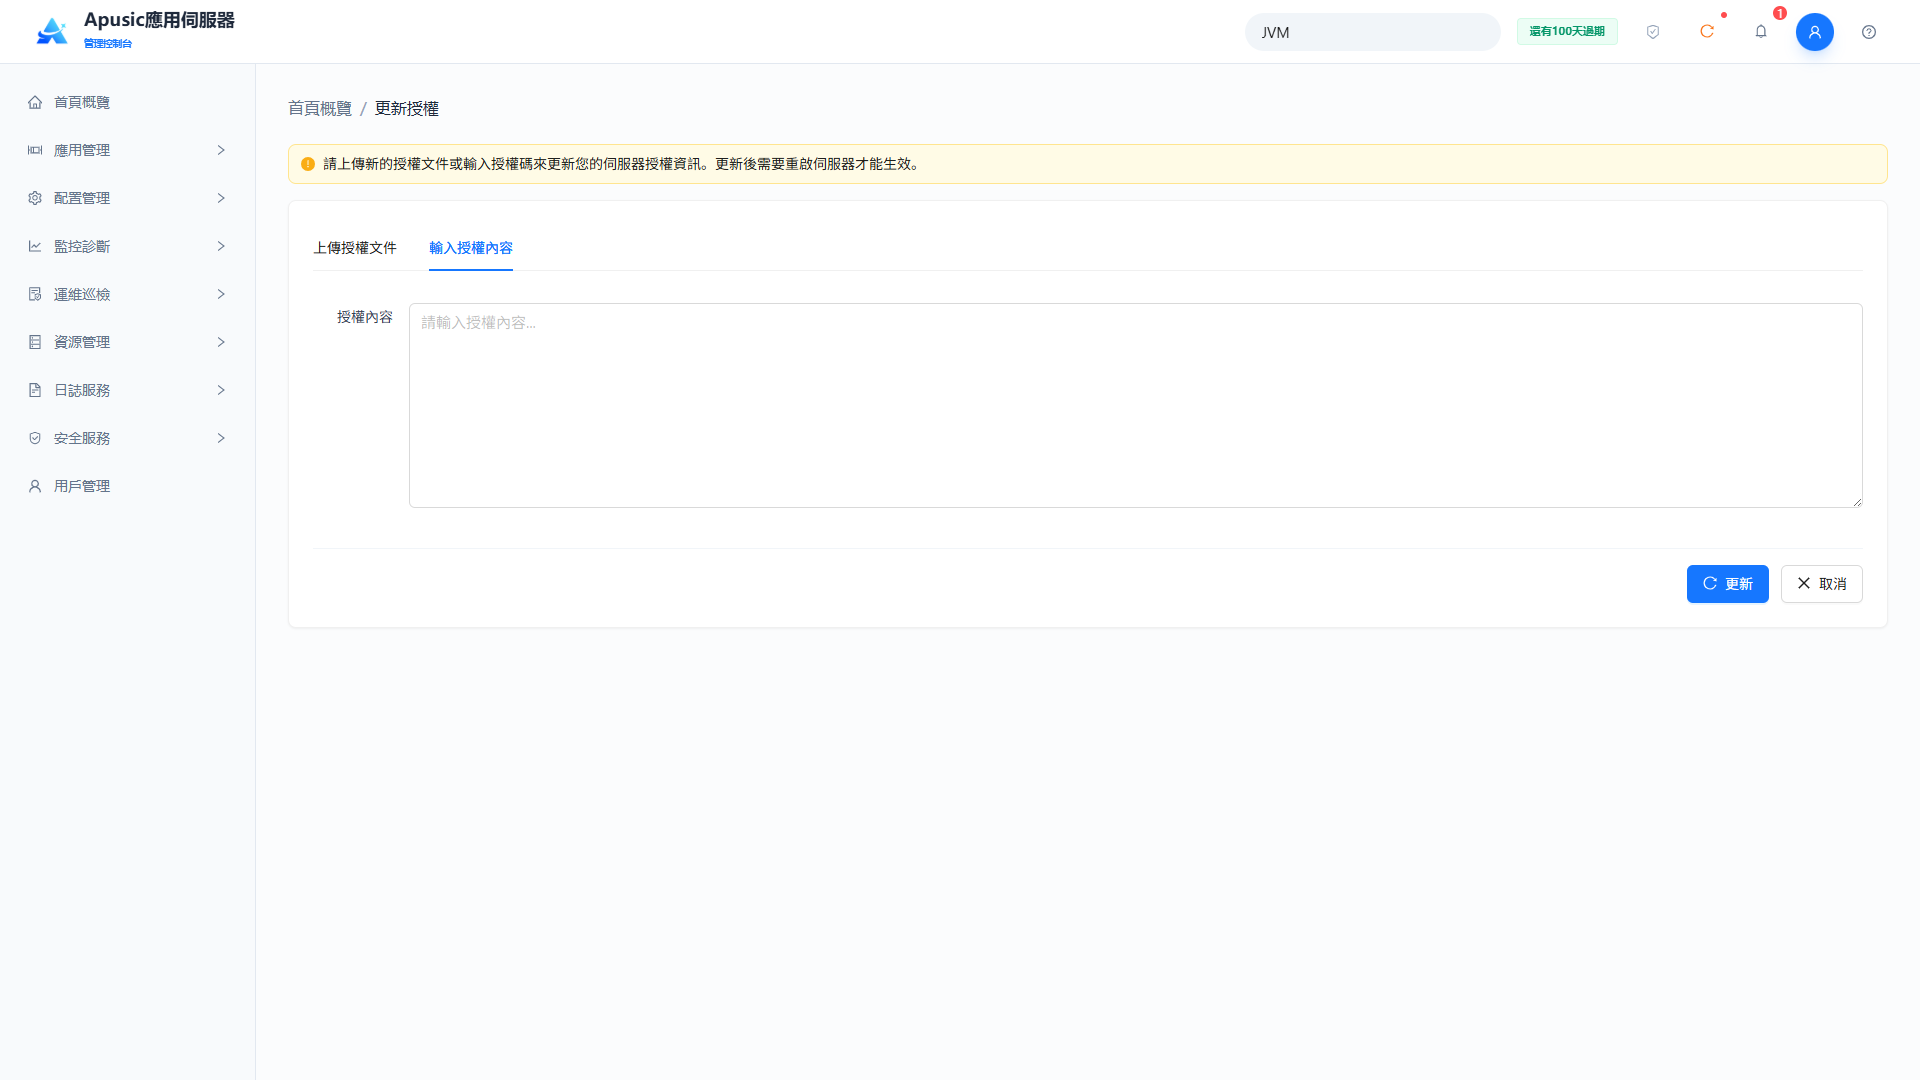1920x1080 pixels.
Task: Click the 應用管理 sidebar icon
Action: click(x=35, y=150)
